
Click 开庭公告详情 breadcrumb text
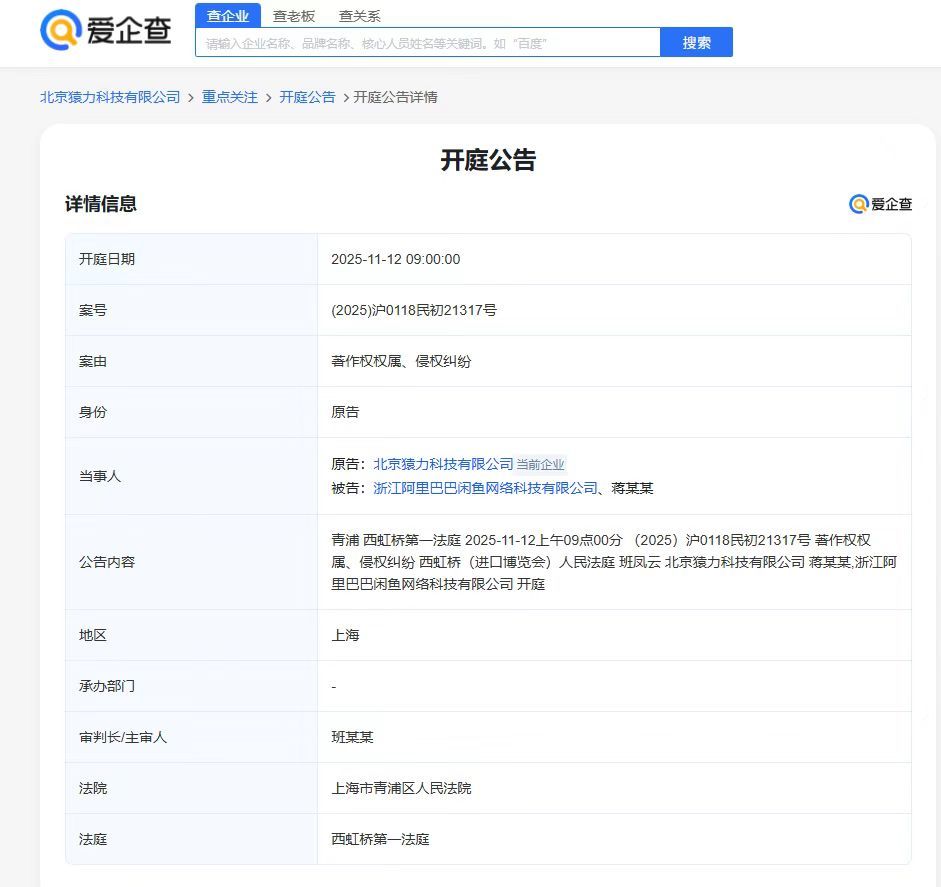pyautogui.click(x=395, y=97)
